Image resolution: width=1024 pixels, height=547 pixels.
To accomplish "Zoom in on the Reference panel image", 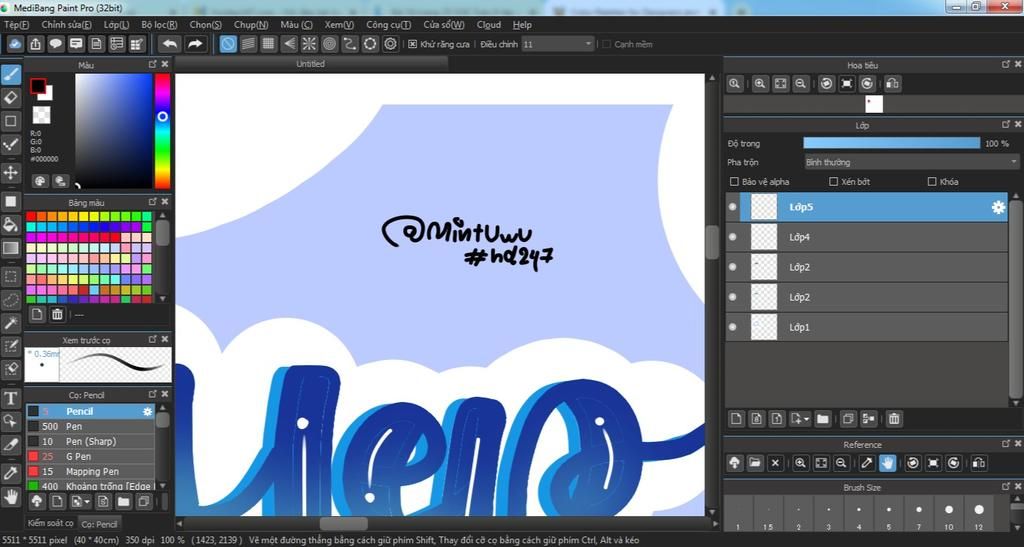I will 800,463.
